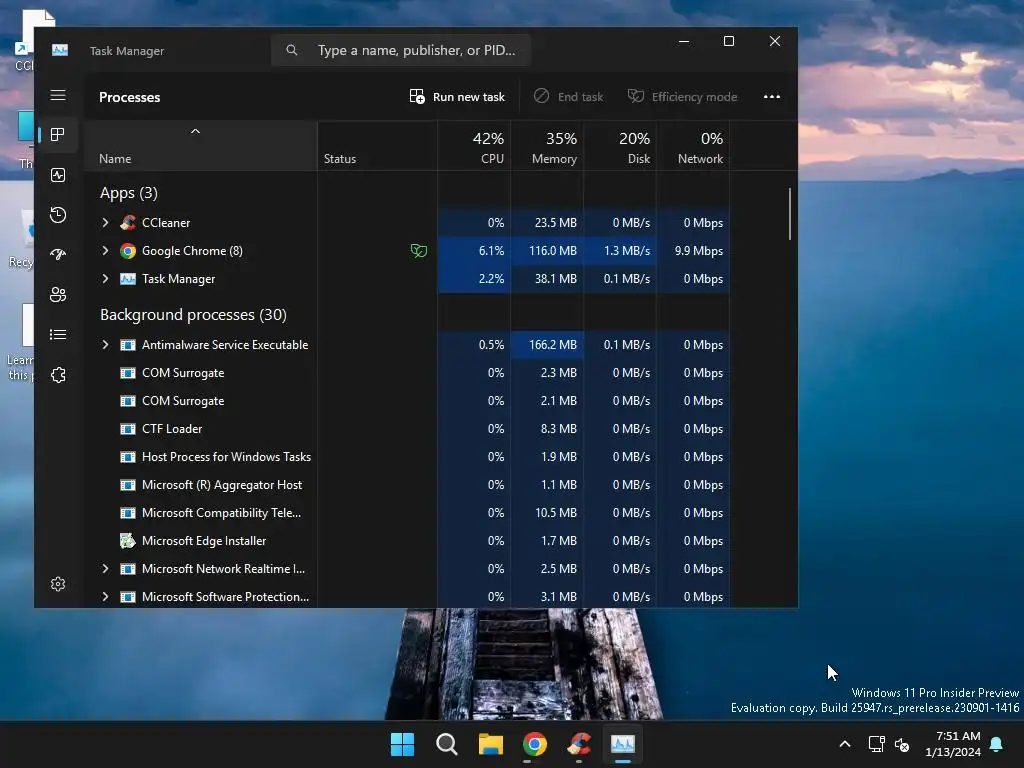Viewport: 1024px width, 768px height.
Task: Click Run new task
Action: pos(457,97)
